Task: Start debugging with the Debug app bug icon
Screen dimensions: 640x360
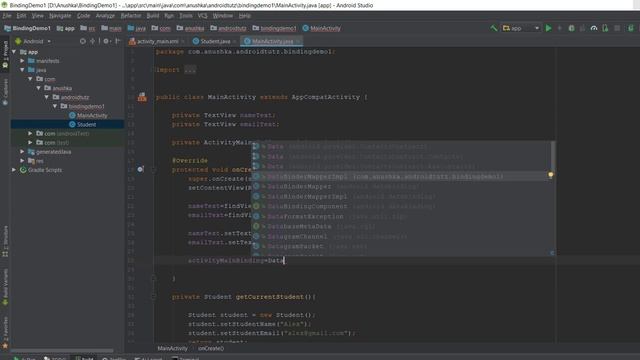Action: point(571,28)
